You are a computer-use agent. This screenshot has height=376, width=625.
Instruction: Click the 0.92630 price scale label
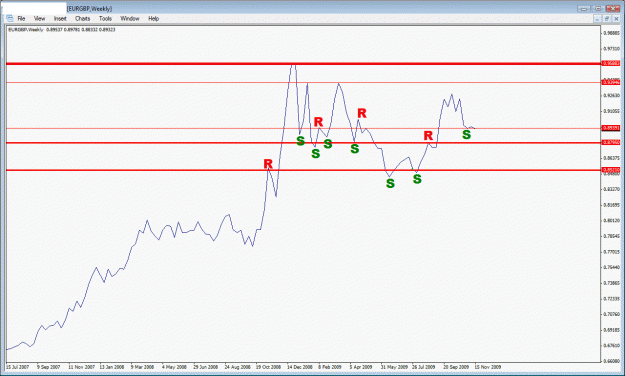coord(611,95)
